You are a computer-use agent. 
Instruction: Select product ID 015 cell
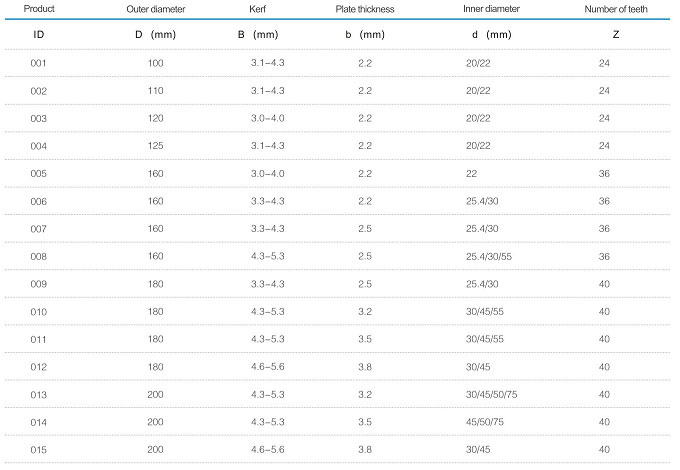coord(39,450)
